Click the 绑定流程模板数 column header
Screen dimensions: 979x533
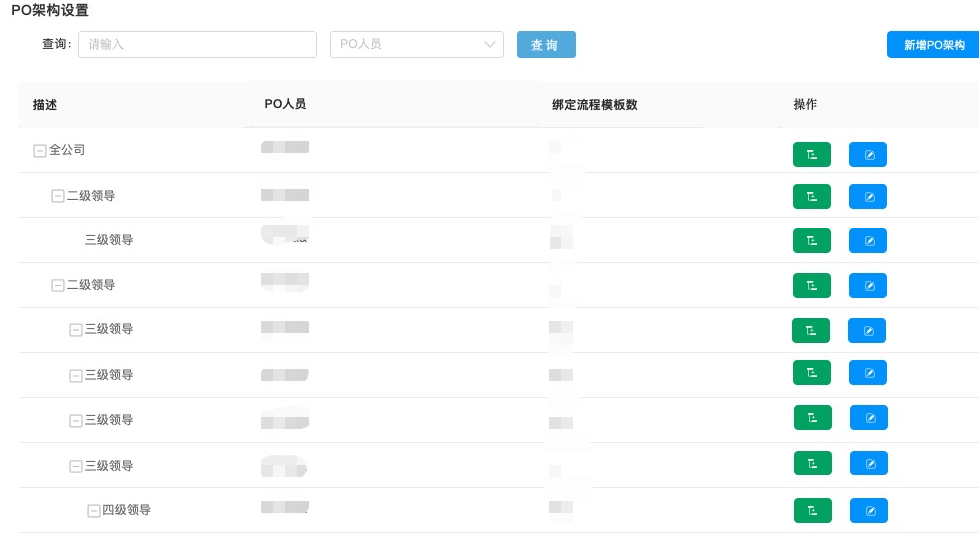click(x=595, y=104)
